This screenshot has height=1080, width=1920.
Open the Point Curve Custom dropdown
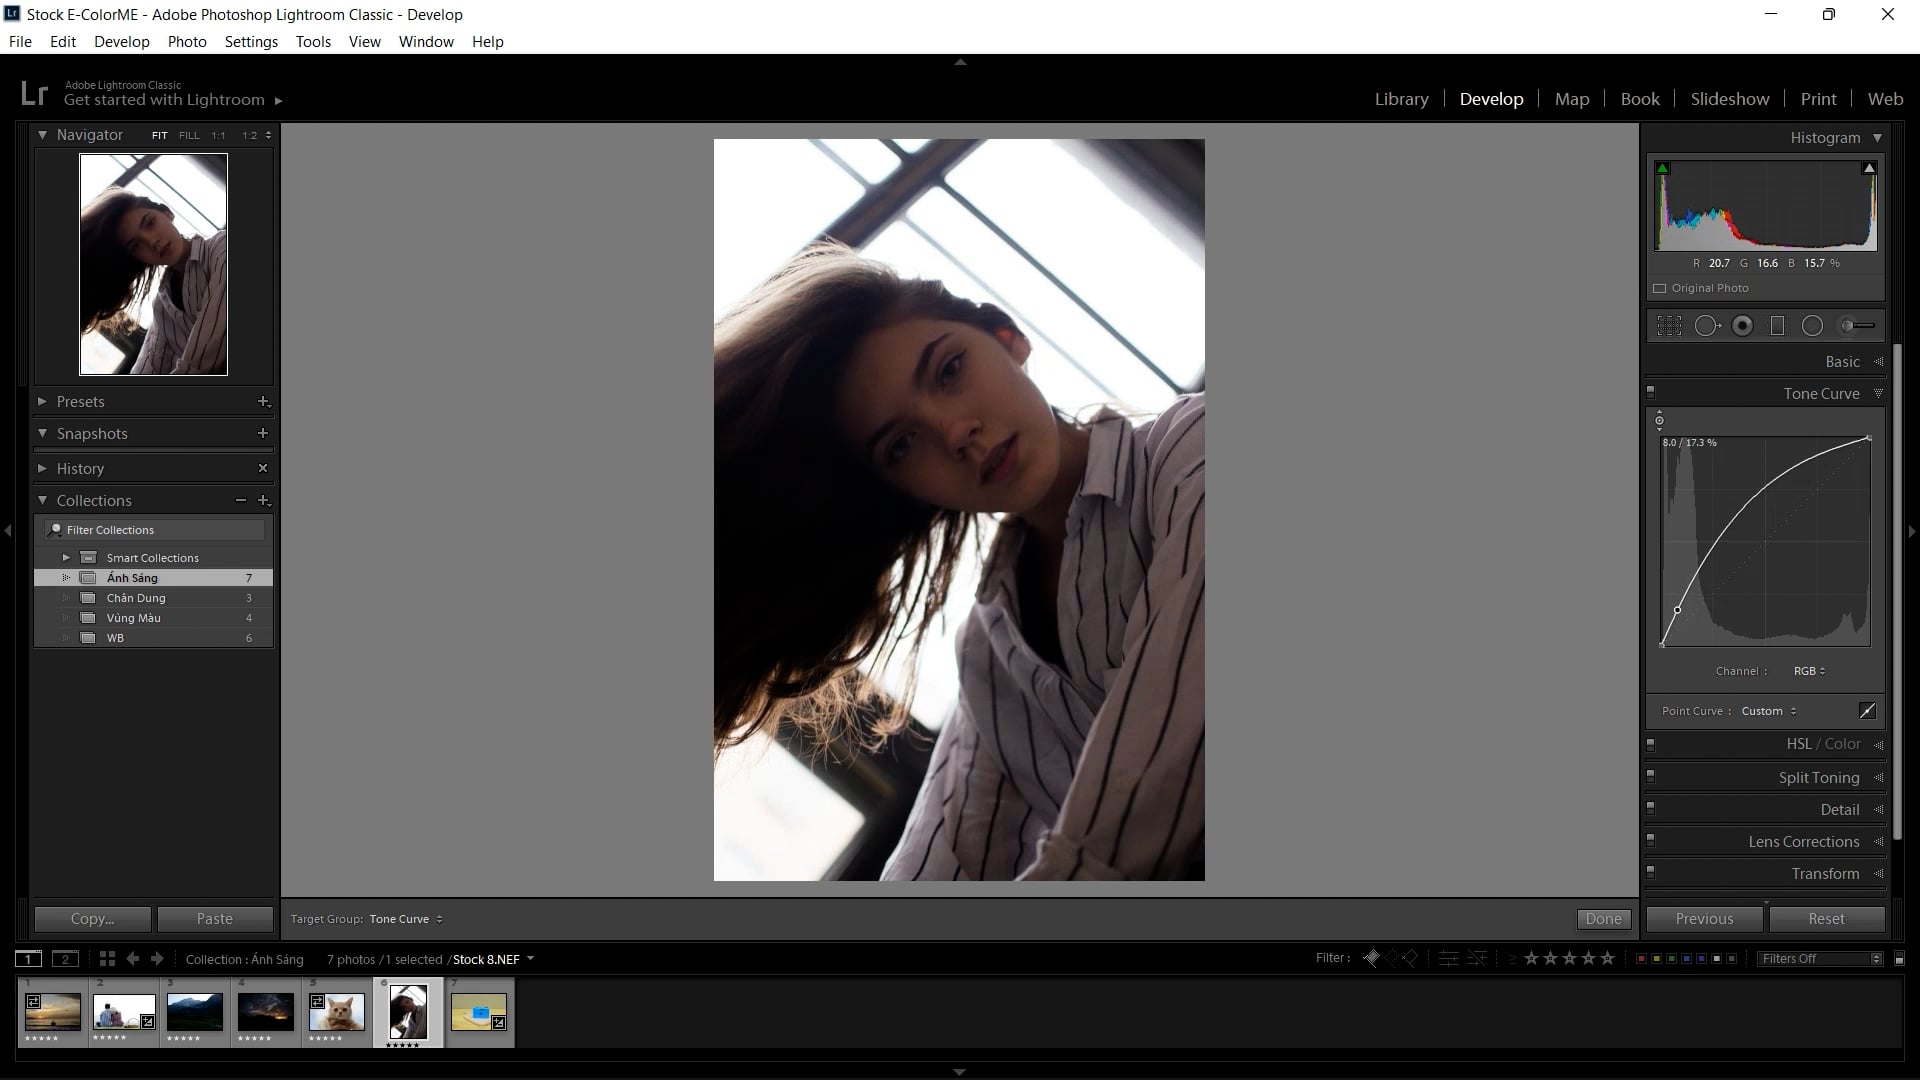tap(1769, 711)
